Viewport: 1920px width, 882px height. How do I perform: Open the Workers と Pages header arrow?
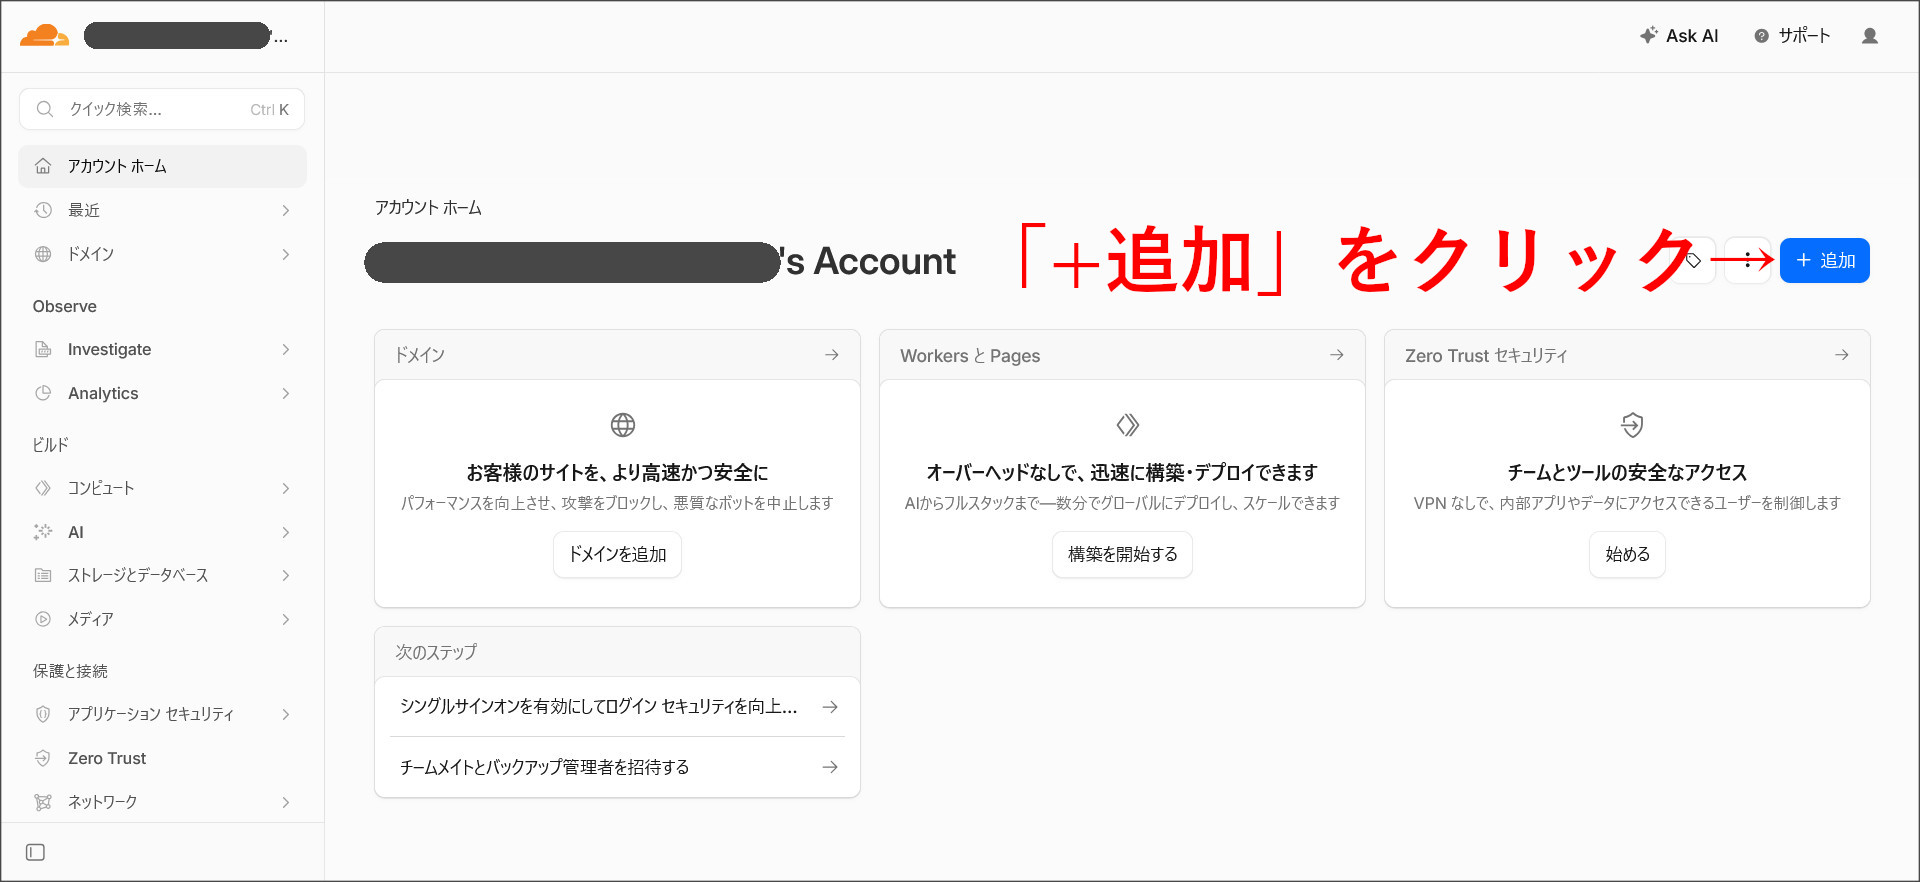(1336, 355)
